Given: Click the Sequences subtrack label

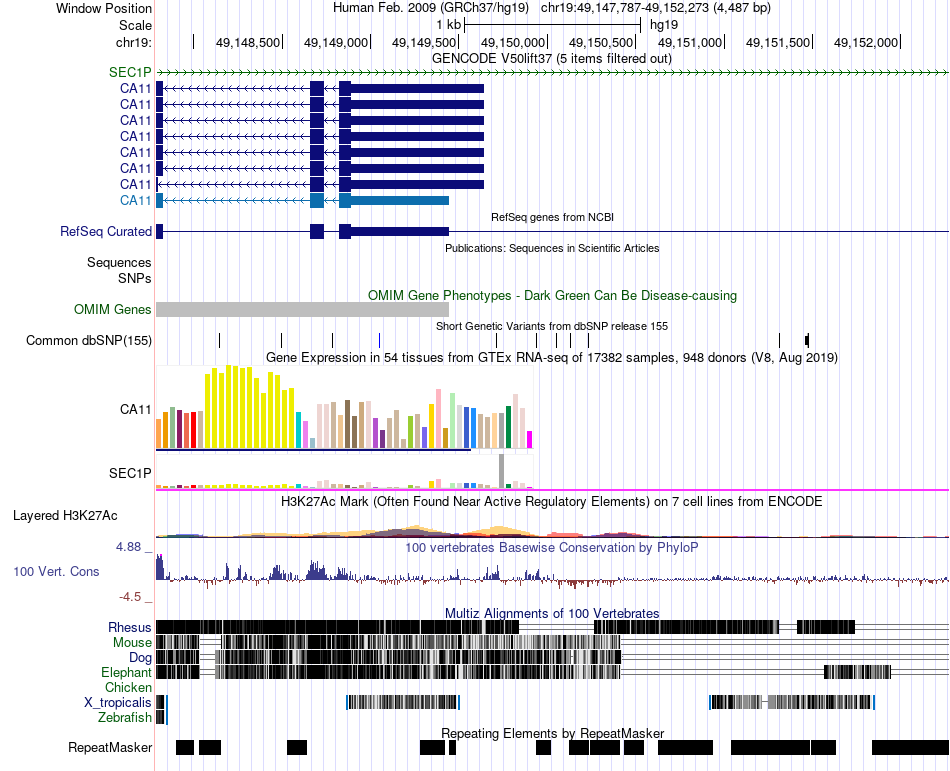Looking at the screenshot, I should [x=119, y=262].
